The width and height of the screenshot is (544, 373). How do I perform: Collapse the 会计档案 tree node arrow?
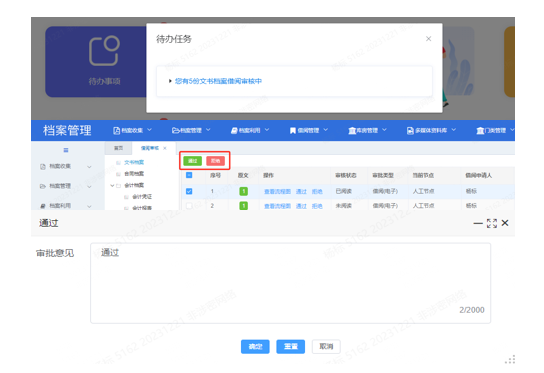[x=112, y=186]
